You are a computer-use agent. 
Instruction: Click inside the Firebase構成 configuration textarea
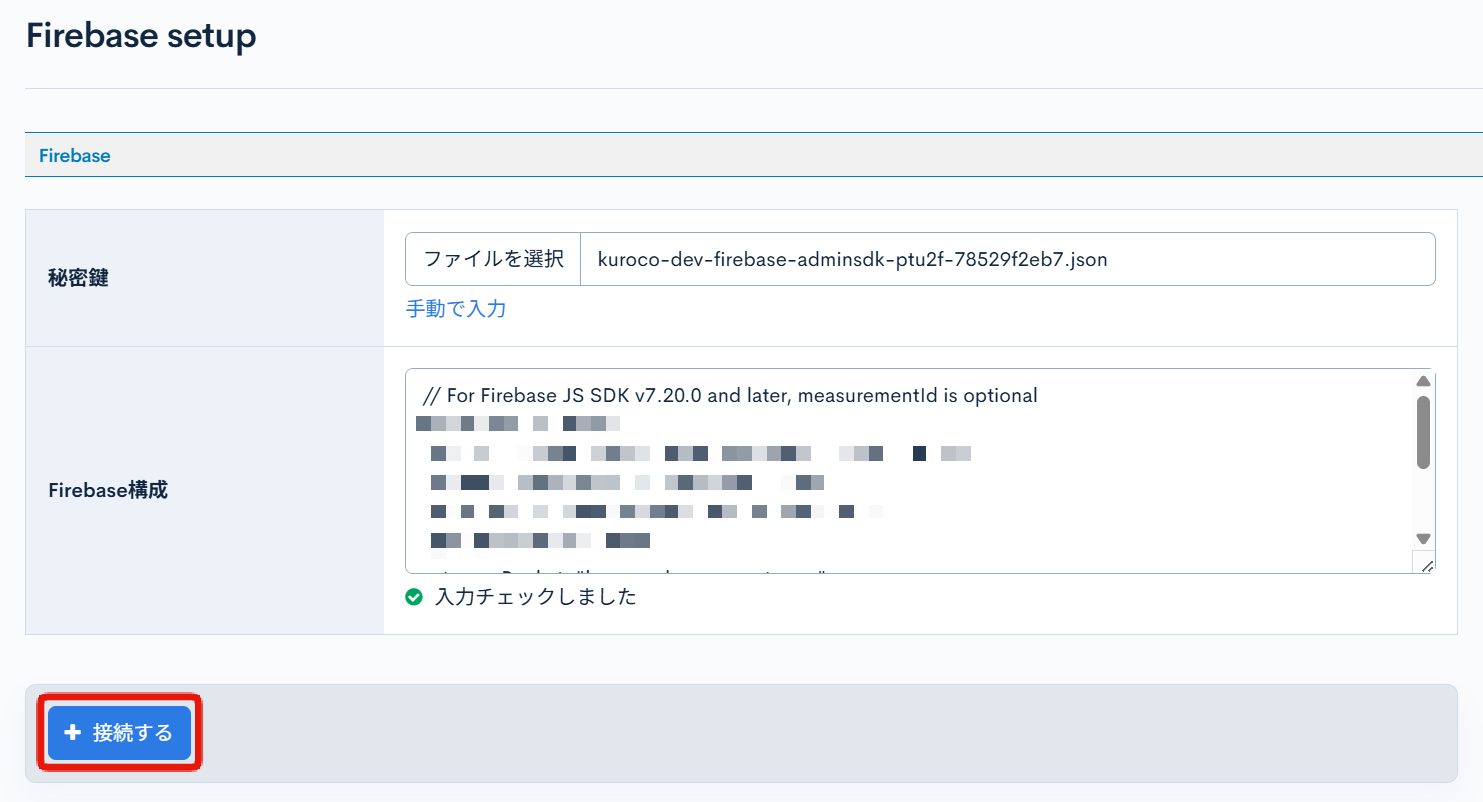point(900,470)
